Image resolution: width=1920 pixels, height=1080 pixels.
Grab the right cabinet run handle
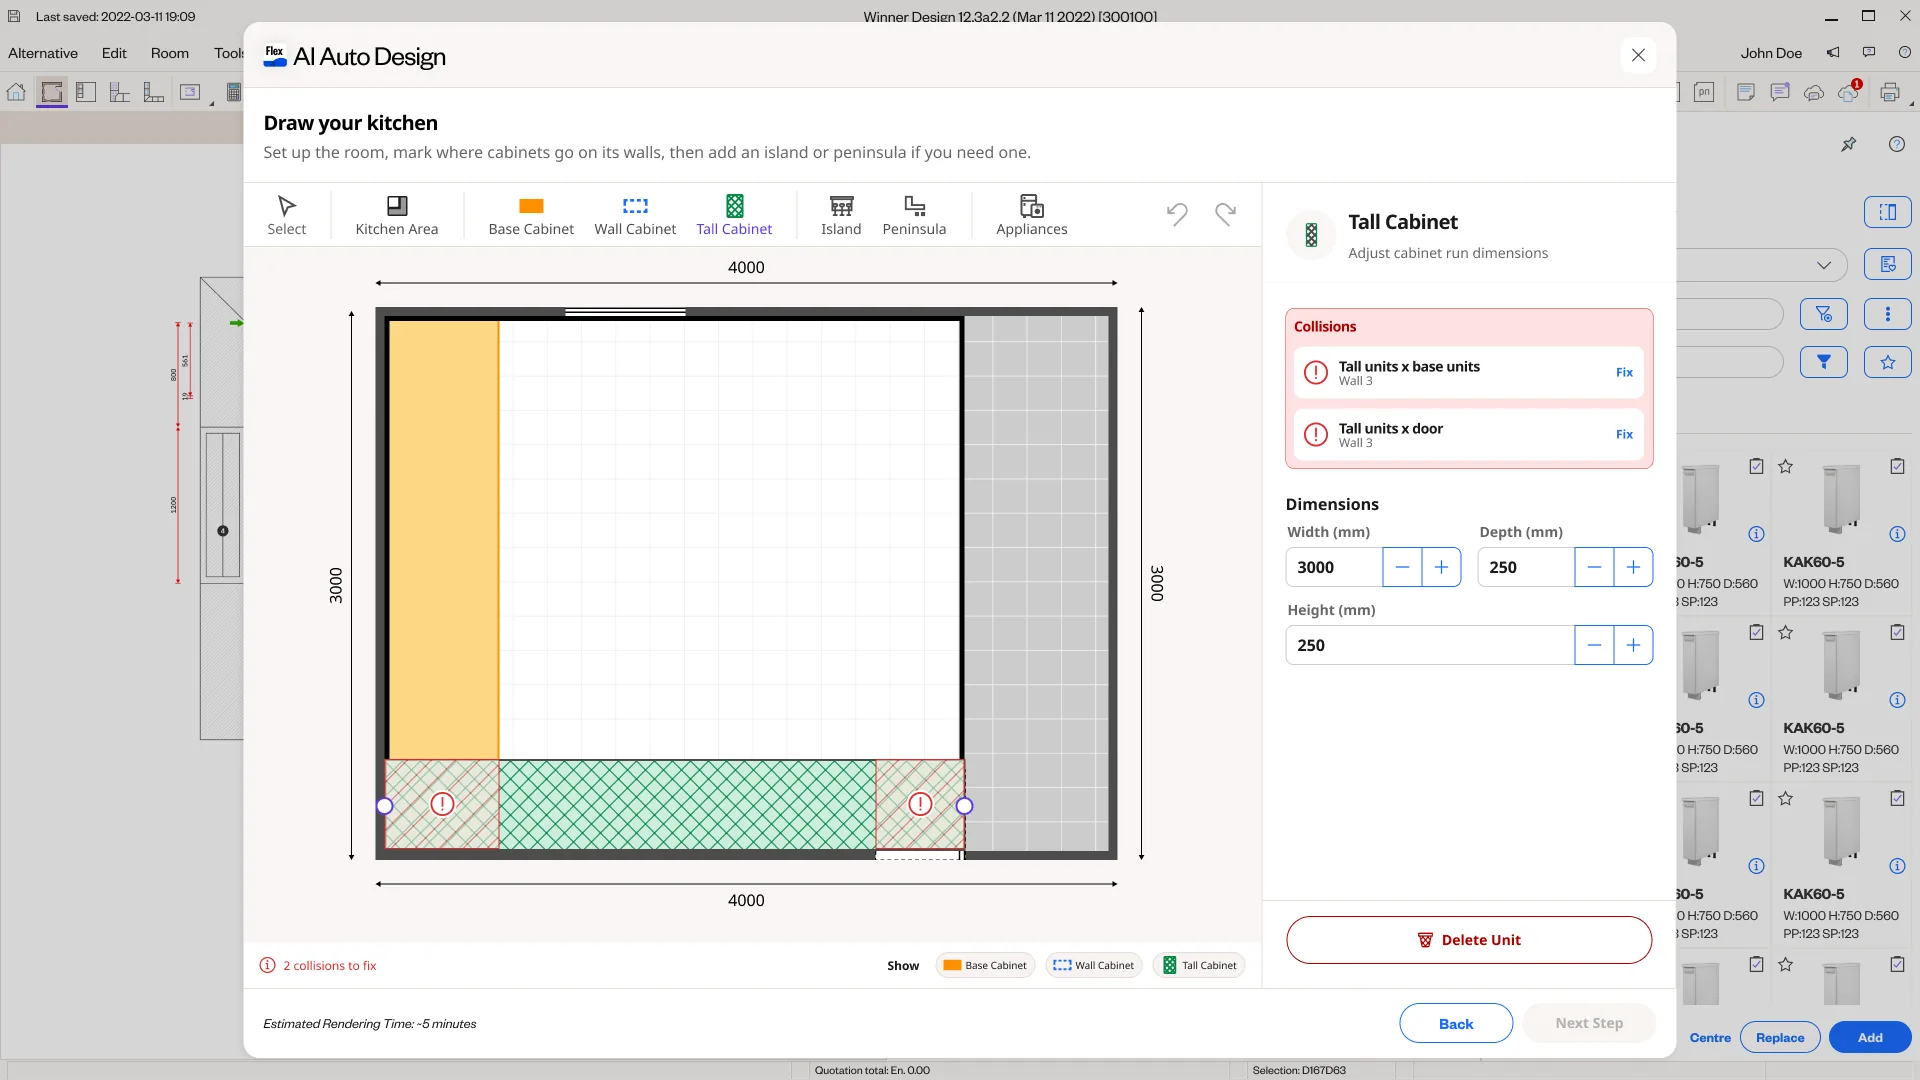click(964, 805)
